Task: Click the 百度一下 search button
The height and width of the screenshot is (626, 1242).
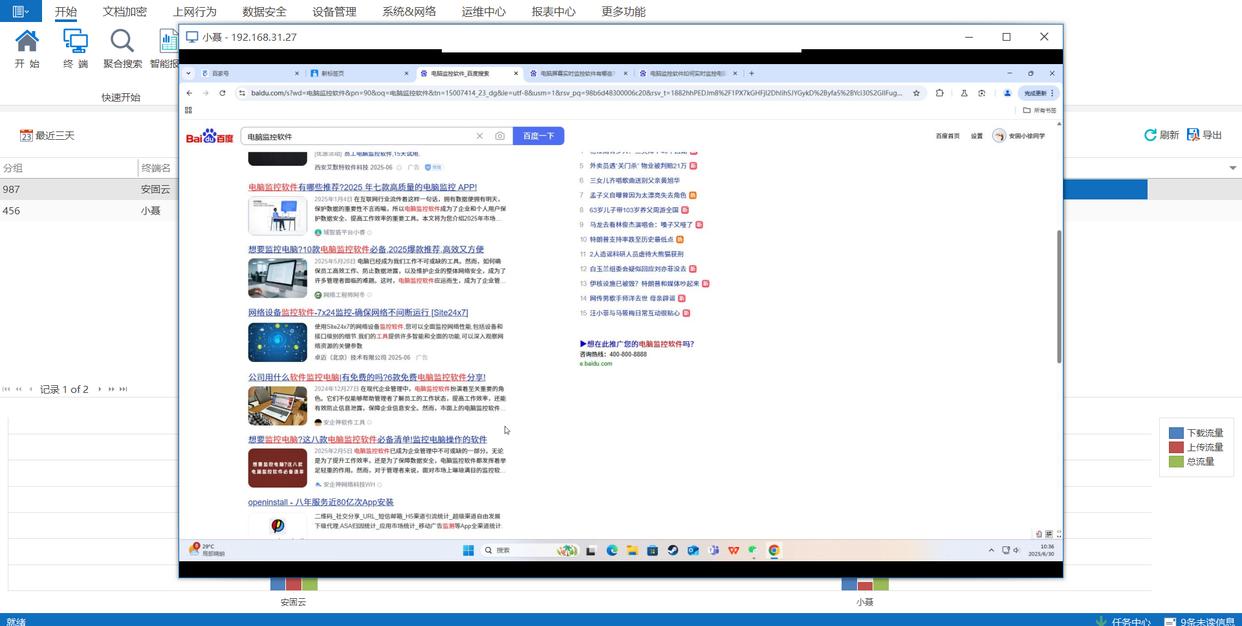Action: click(538, 136)
